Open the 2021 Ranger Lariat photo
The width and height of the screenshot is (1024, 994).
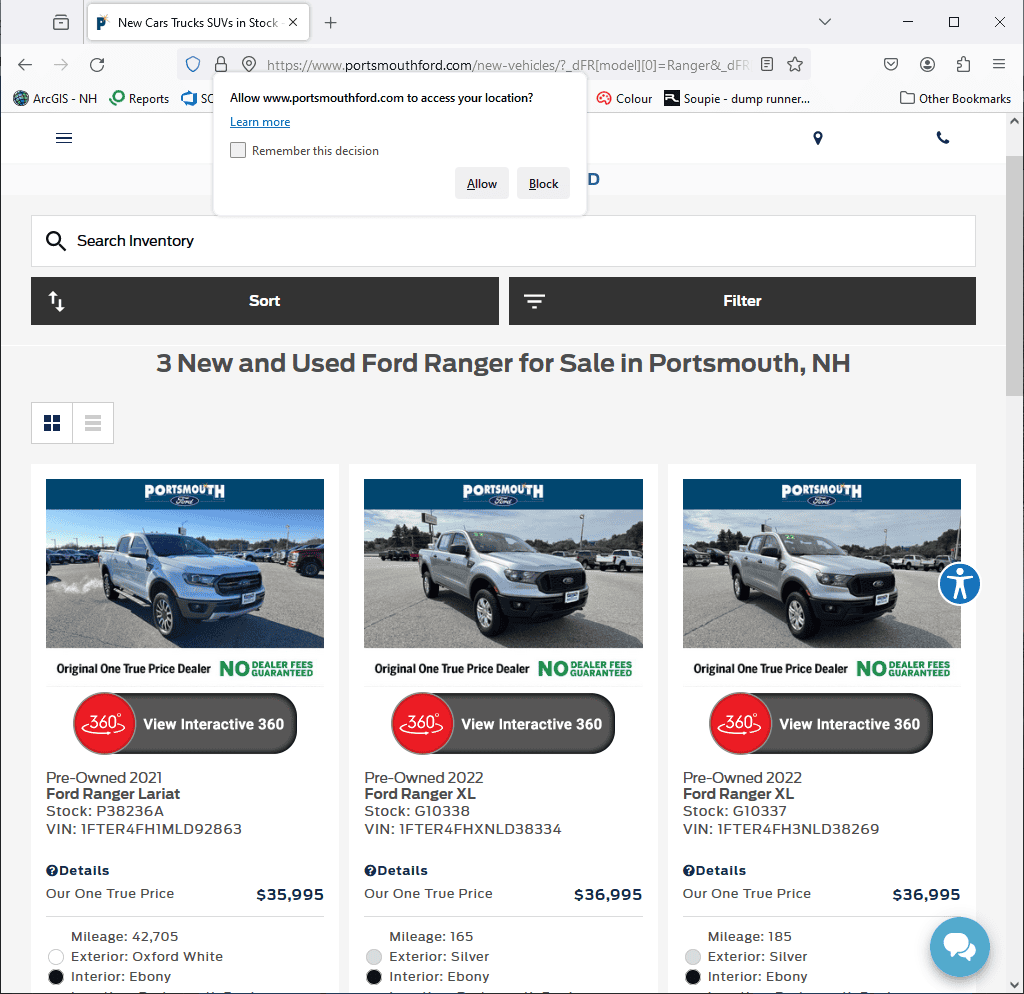(185, 564)
